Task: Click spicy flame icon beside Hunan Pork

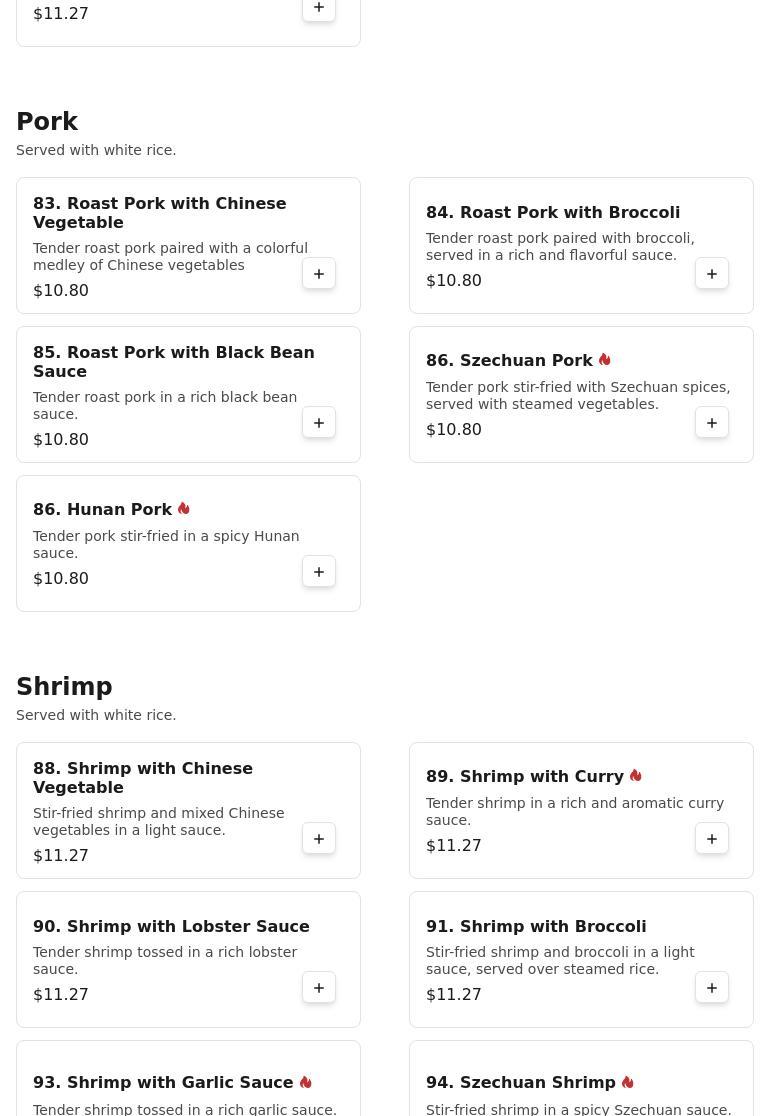Action: coord(184,508)
